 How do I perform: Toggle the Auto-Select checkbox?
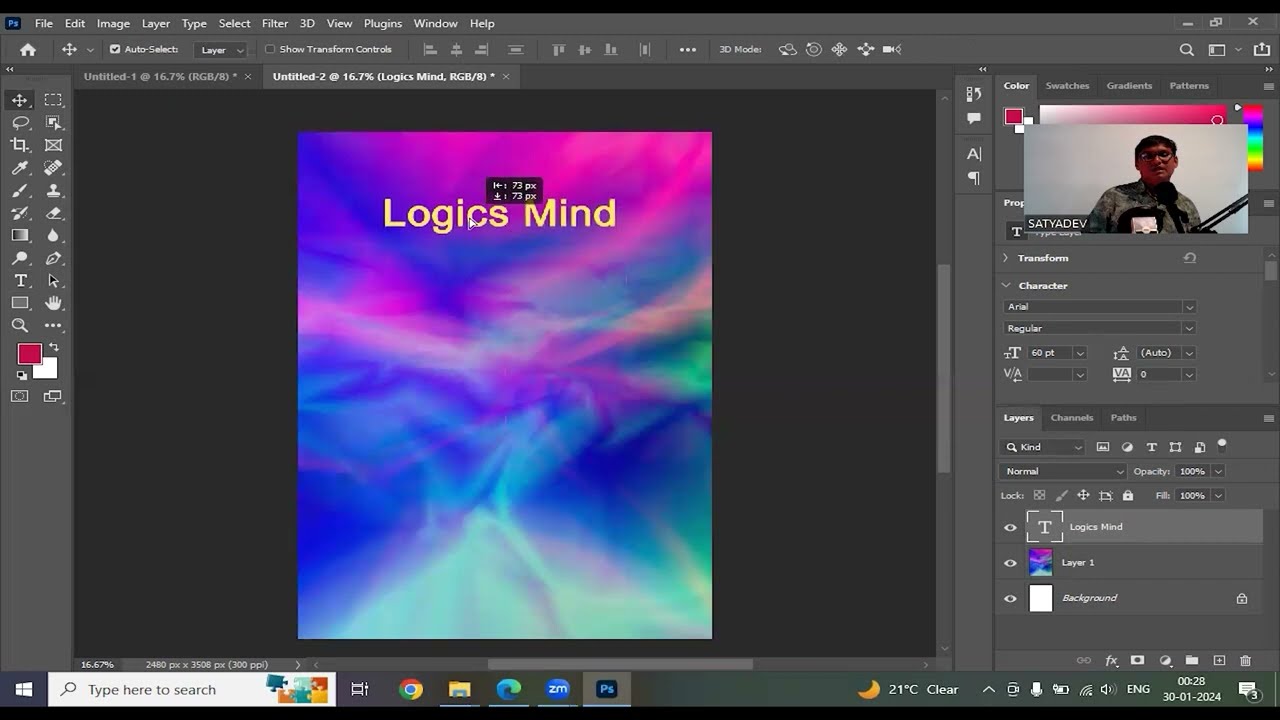[x=115, y=49]
